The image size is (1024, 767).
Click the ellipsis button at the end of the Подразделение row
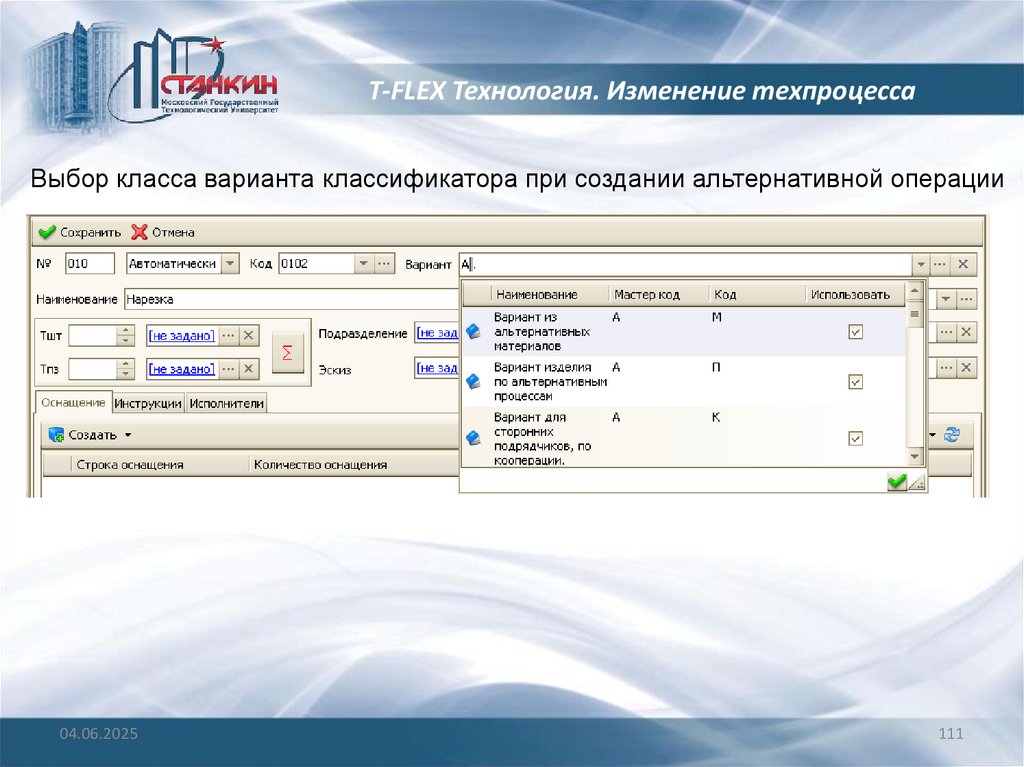(x=946, y=332)
